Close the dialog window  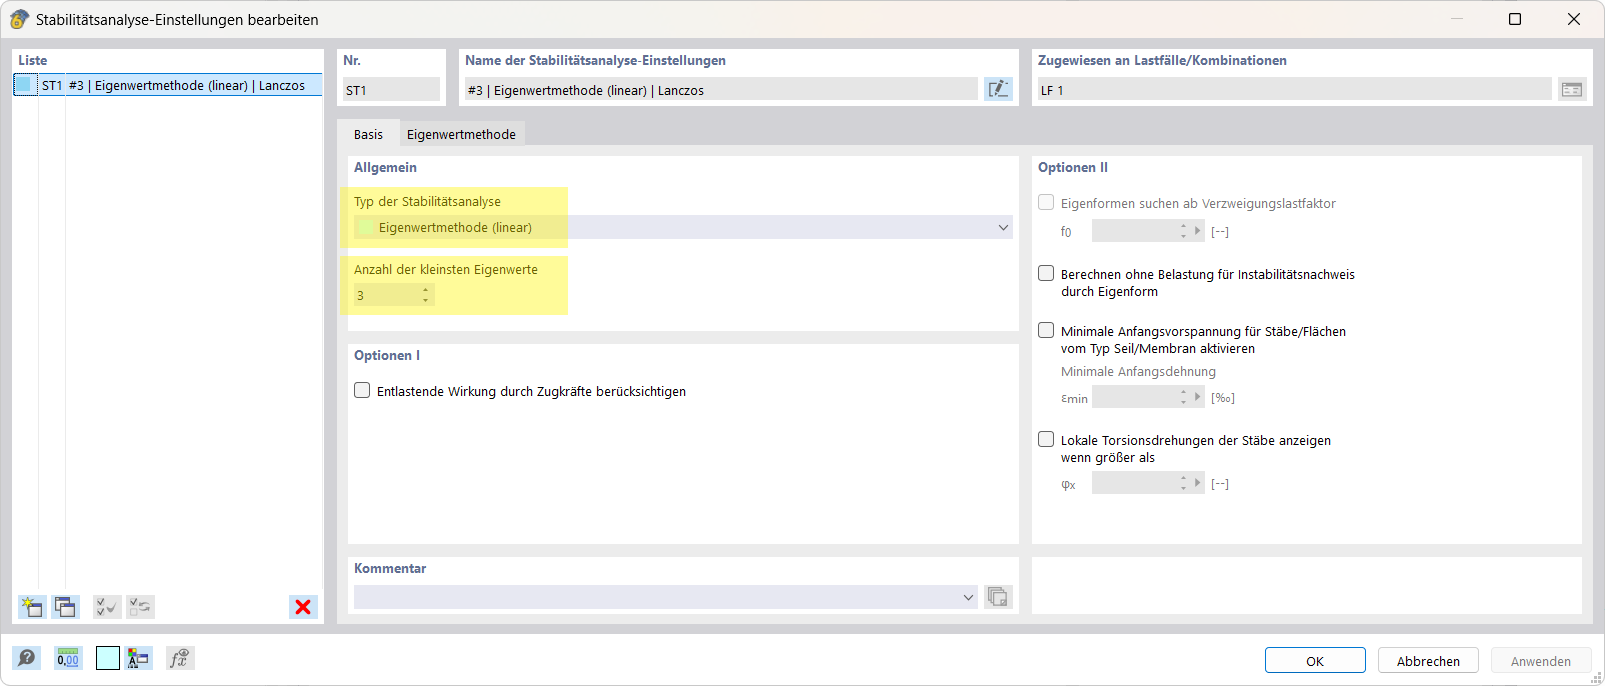1573,19
